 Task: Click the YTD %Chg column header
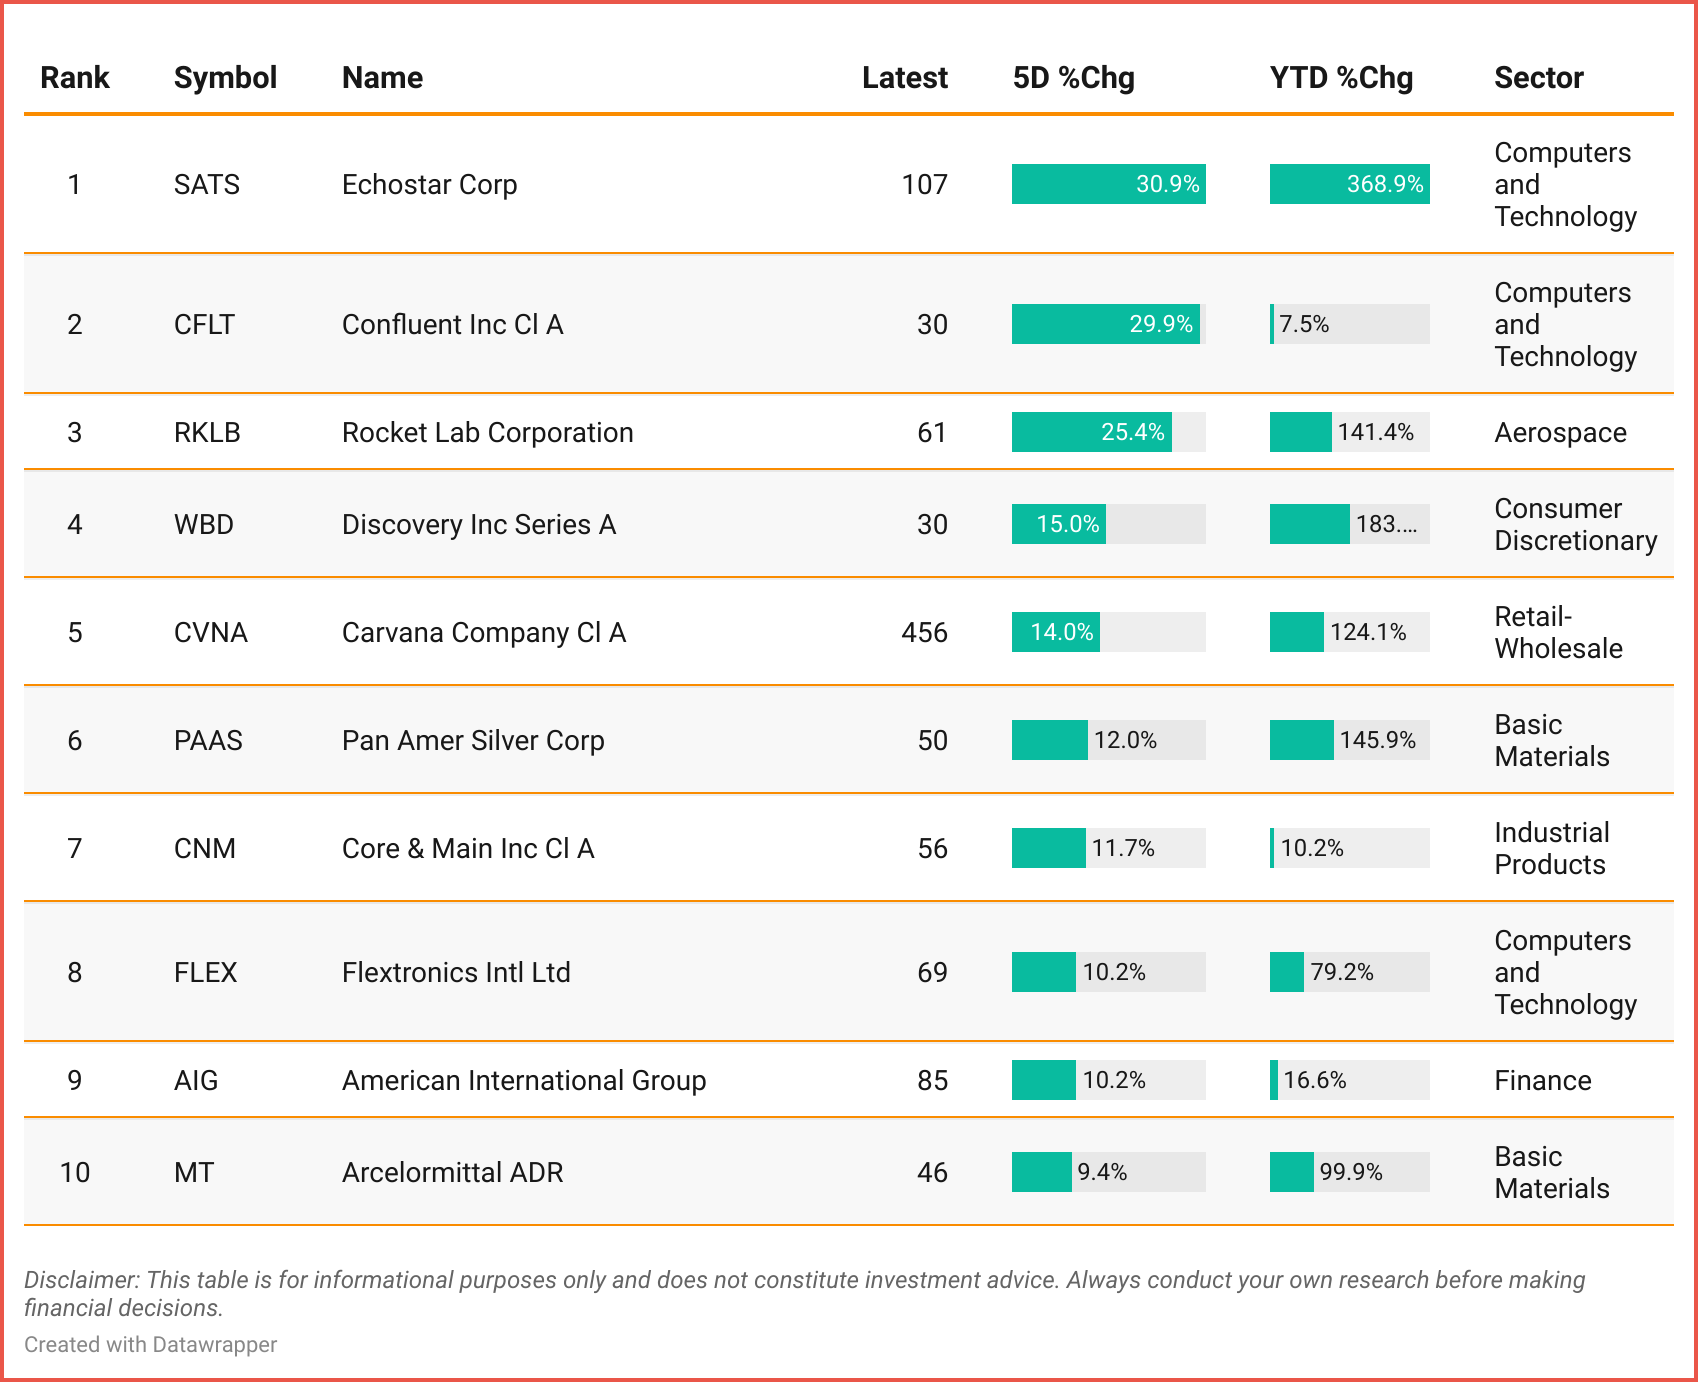pyautogui.click(x=1341, y=78)
